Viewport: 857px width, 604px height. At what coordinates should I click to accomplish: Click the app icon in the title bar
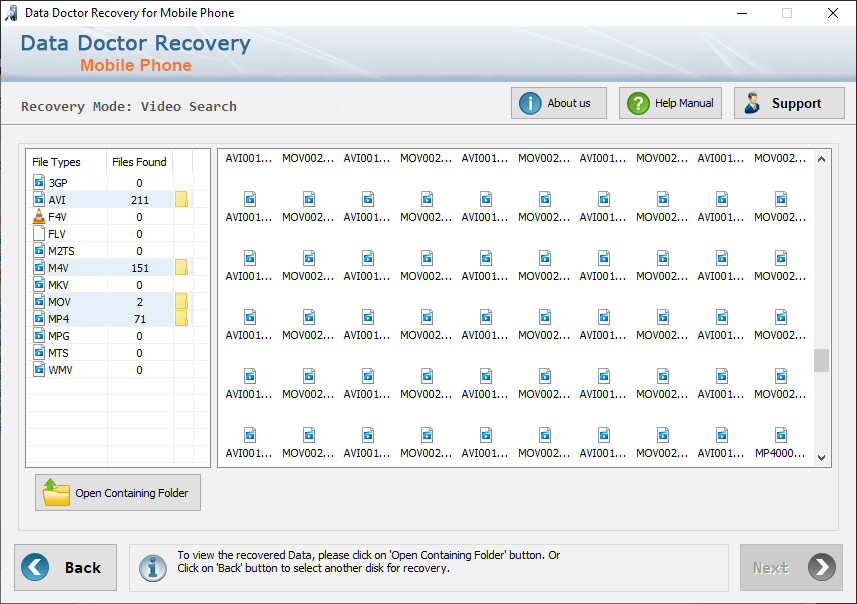(x=11, y=13)
